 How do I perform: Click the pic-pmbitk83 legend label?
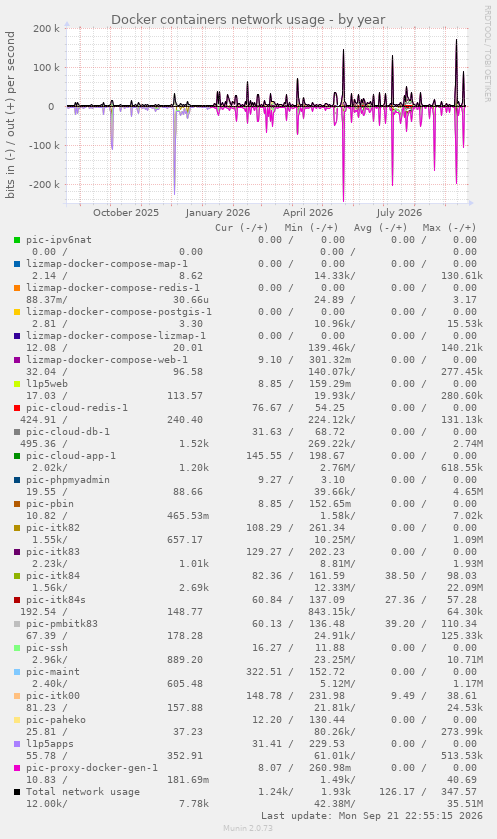(62, 624)
